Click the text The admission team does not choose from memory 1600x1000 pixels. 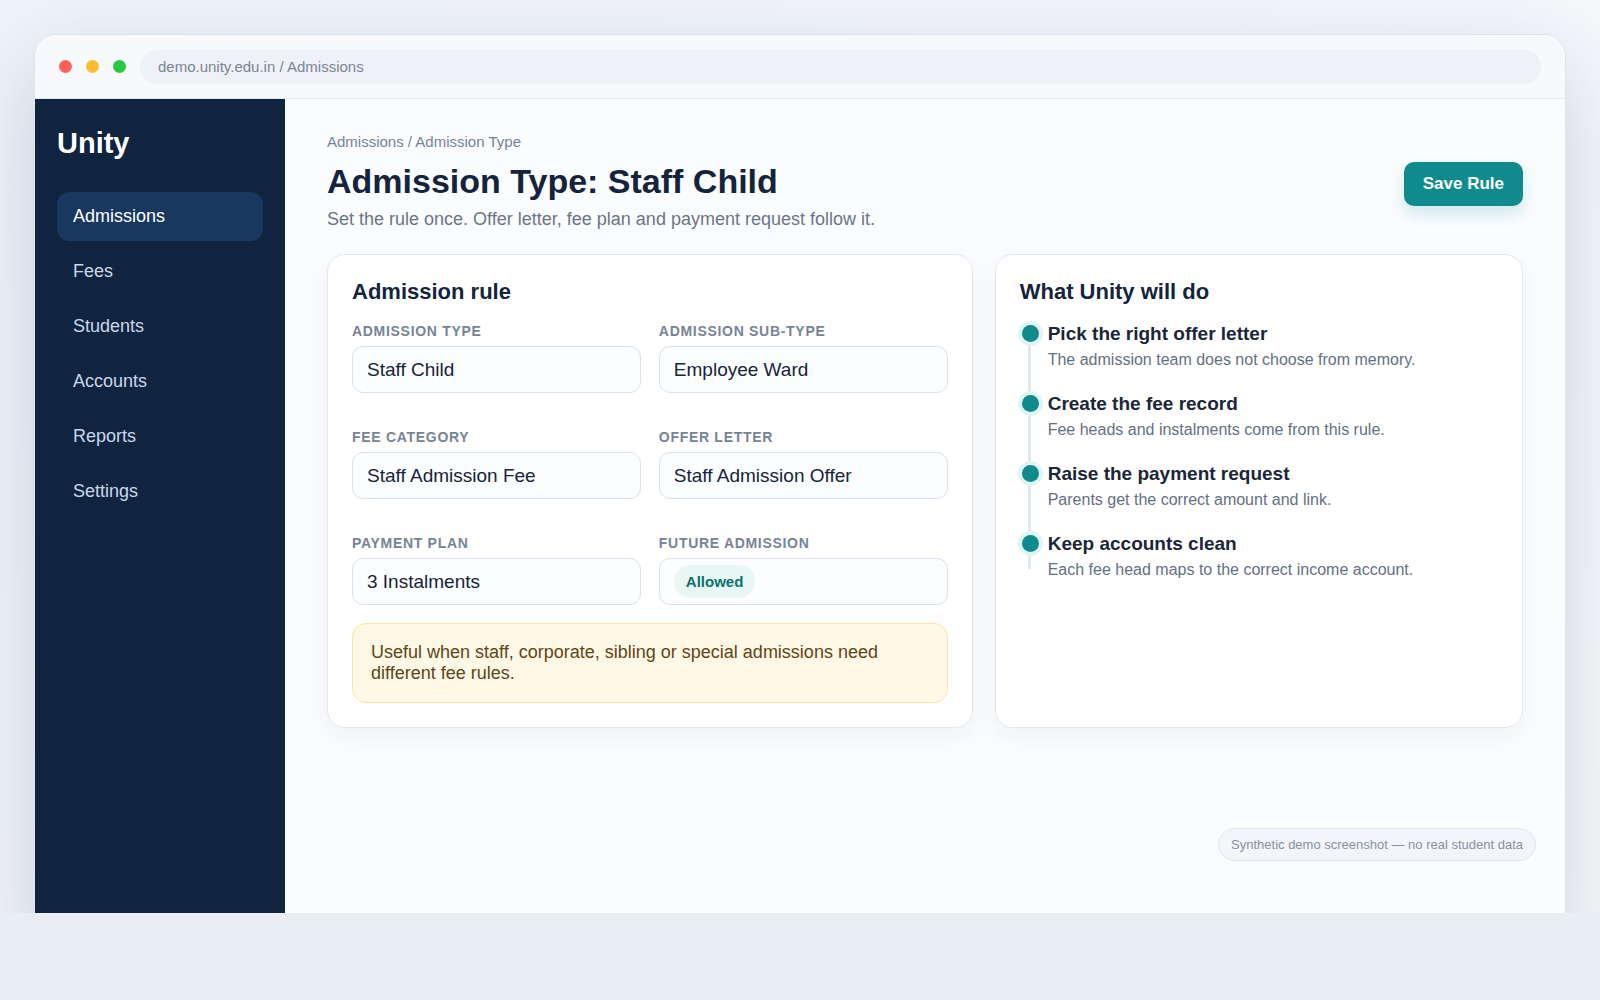point(1231,360)
